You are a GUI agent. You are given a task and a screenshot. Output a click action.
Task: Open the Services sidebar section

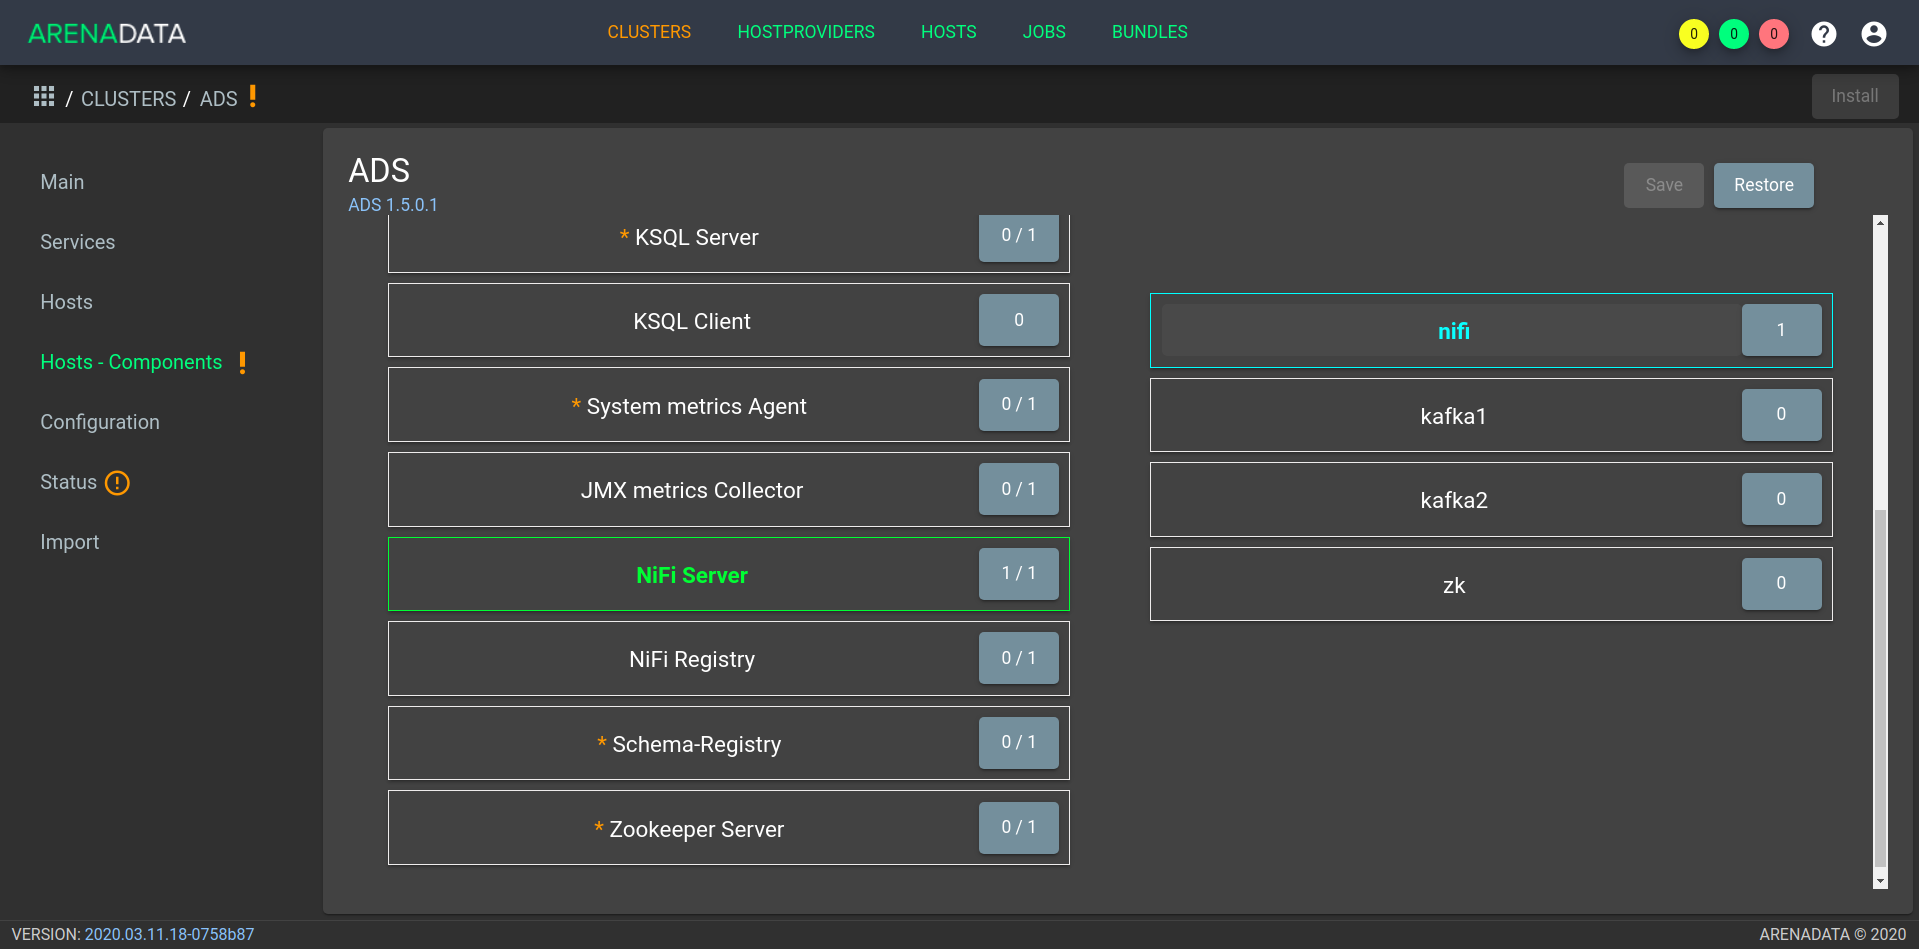77,242
